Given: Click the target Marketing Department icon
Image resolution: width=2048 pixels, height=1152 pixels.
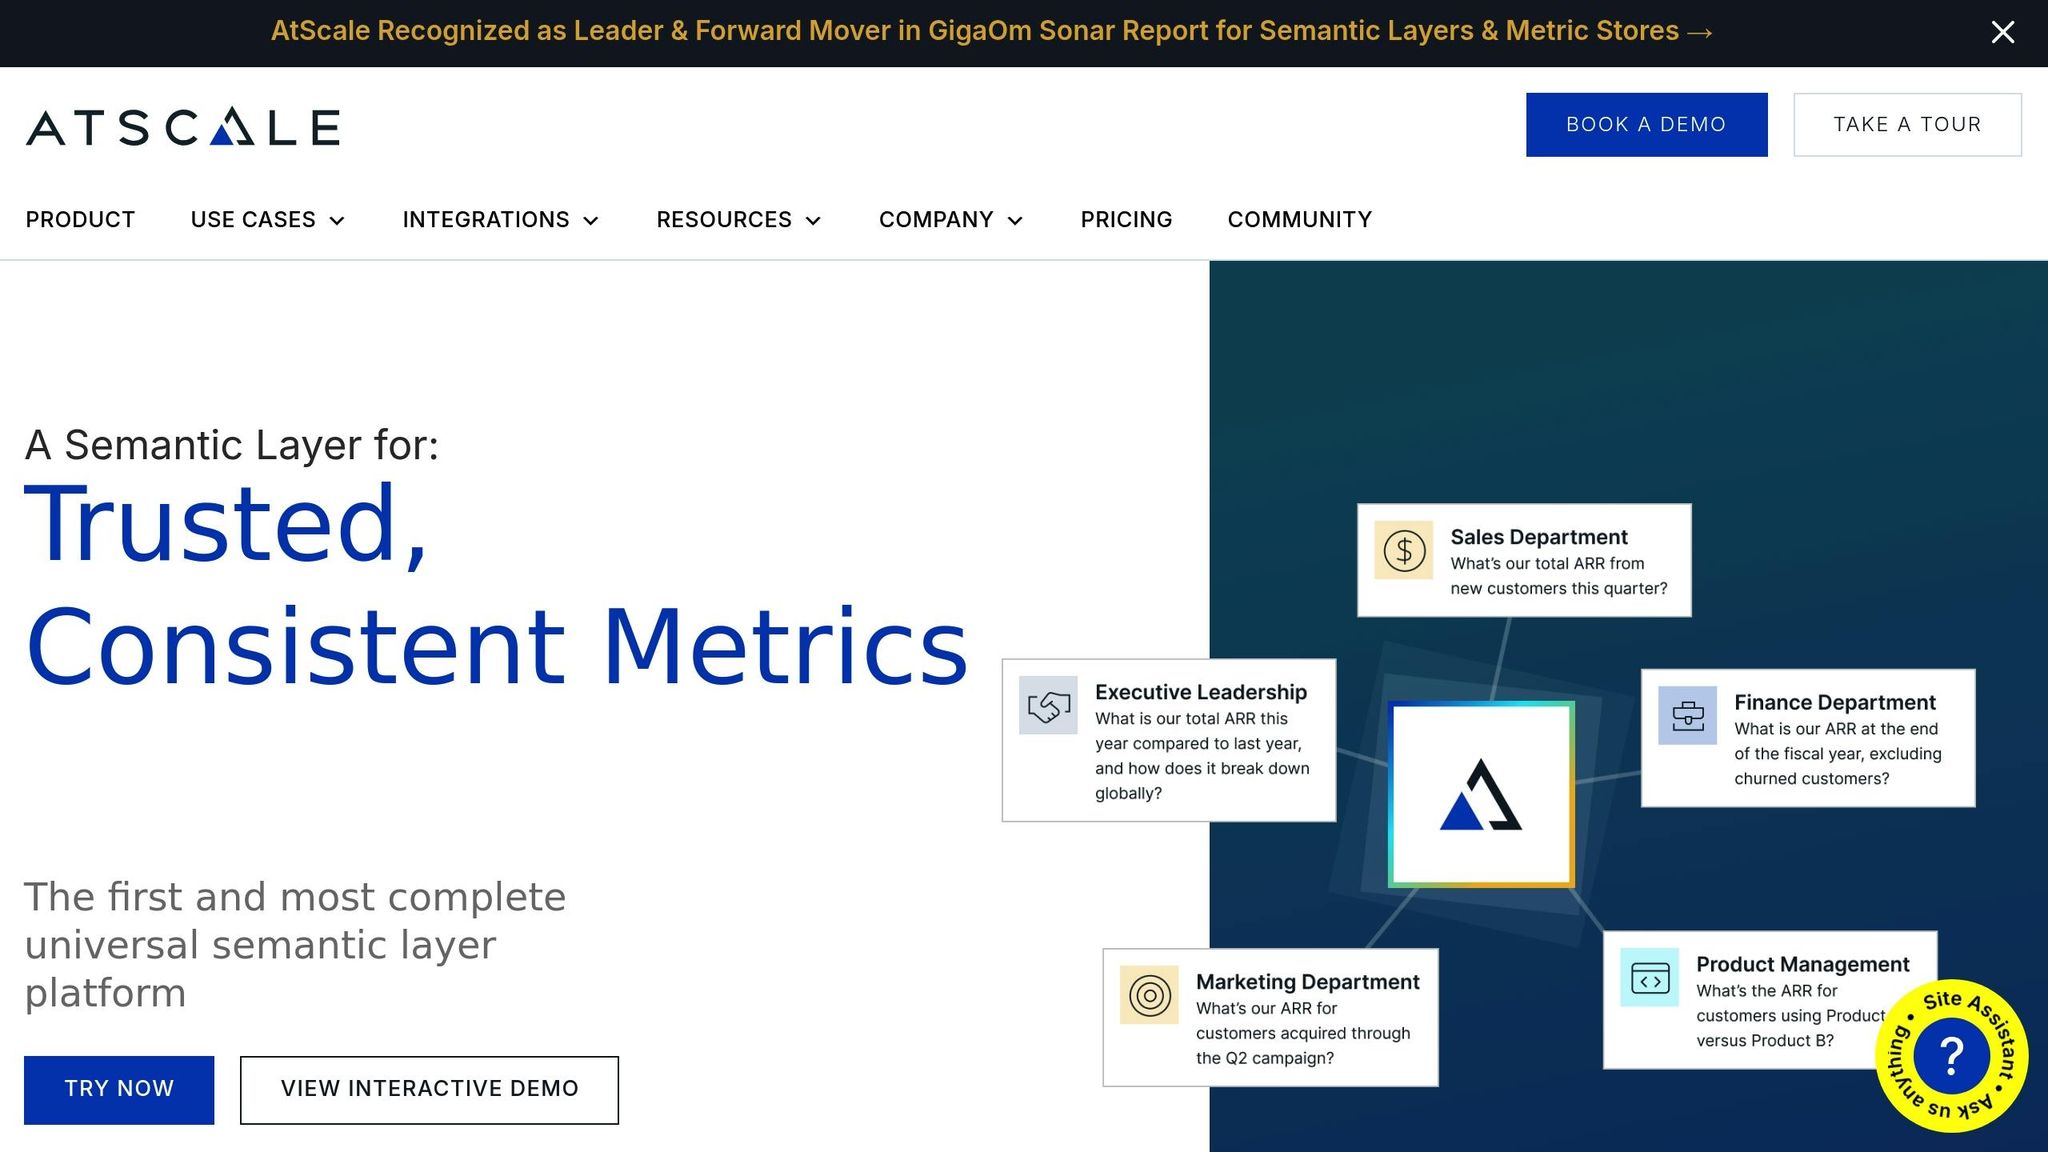Looking at the screenshot, I should click(x=1150, y=995).
